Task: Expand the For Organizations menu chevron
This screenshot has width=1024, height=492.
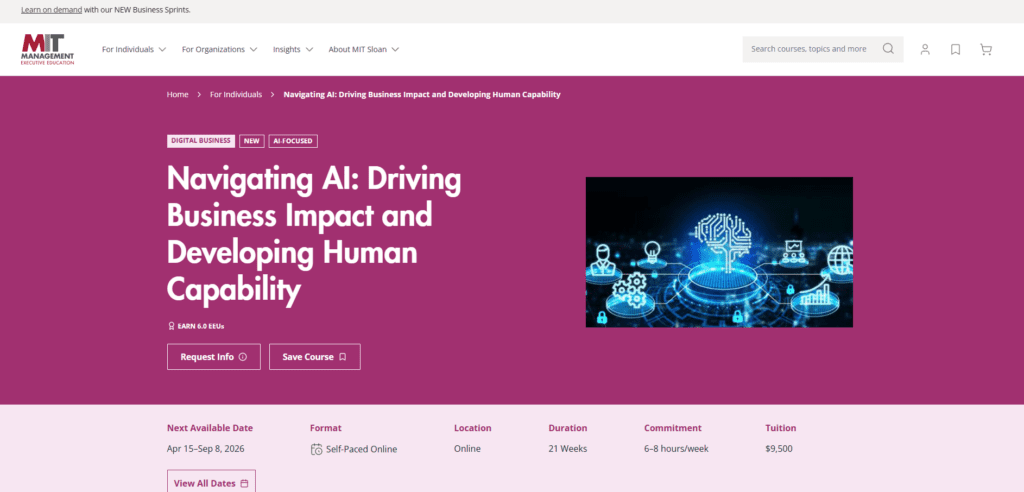Action: [x=253, y=49]
